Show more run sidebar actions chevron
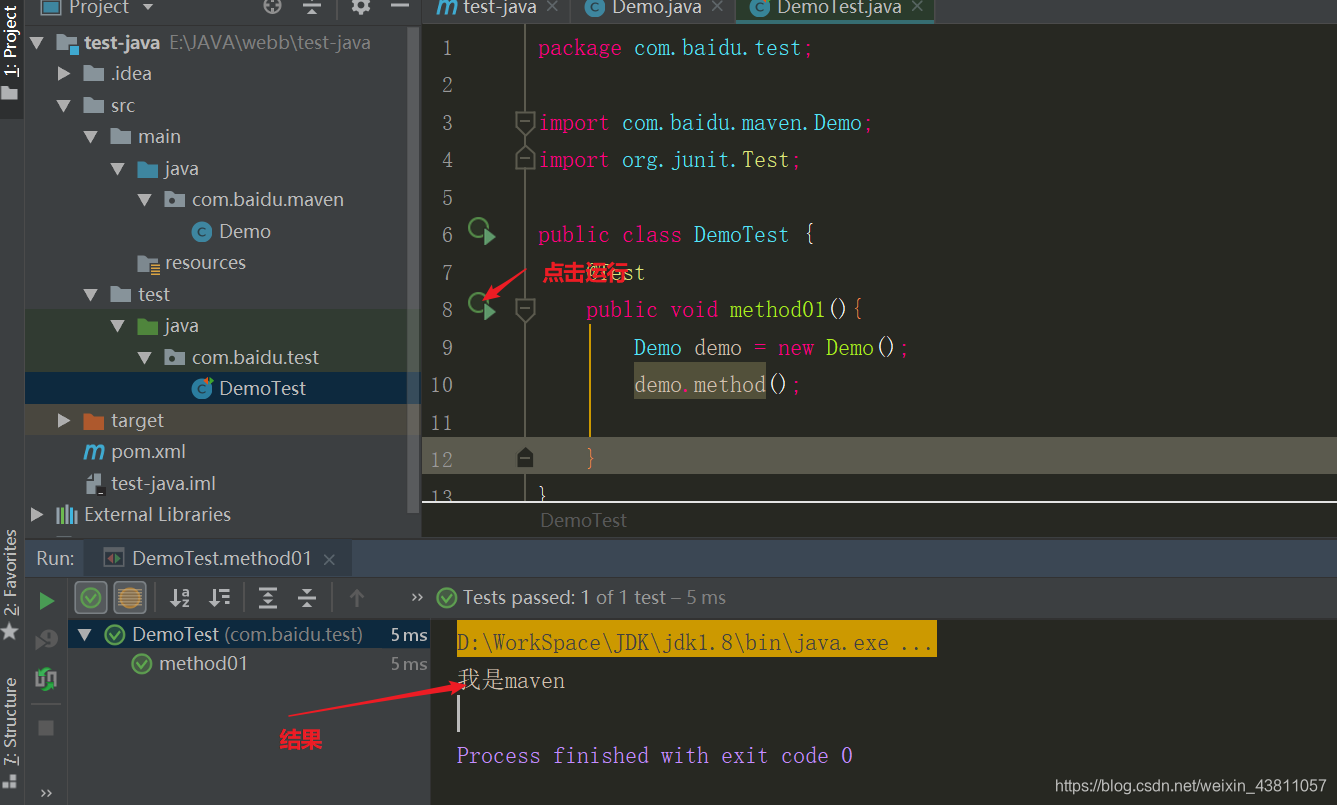This screenshot has height=805, width=1337. click(46, 793)
